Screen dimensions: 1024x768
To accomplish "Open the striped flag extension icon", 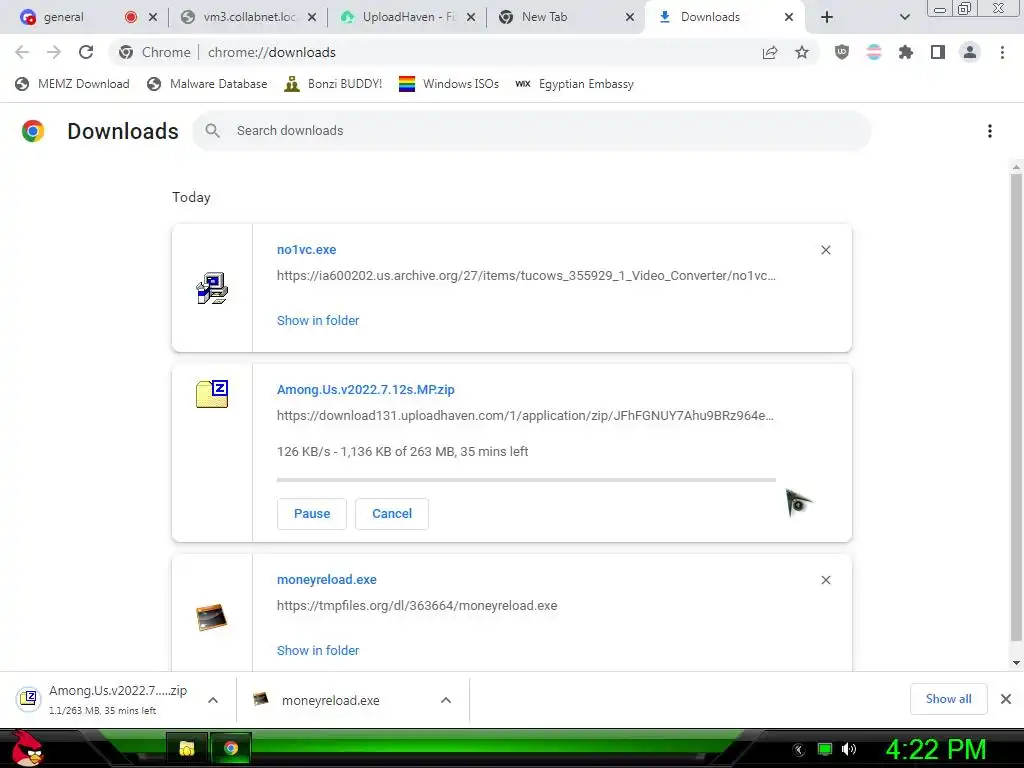I will (x=874, y=52).
